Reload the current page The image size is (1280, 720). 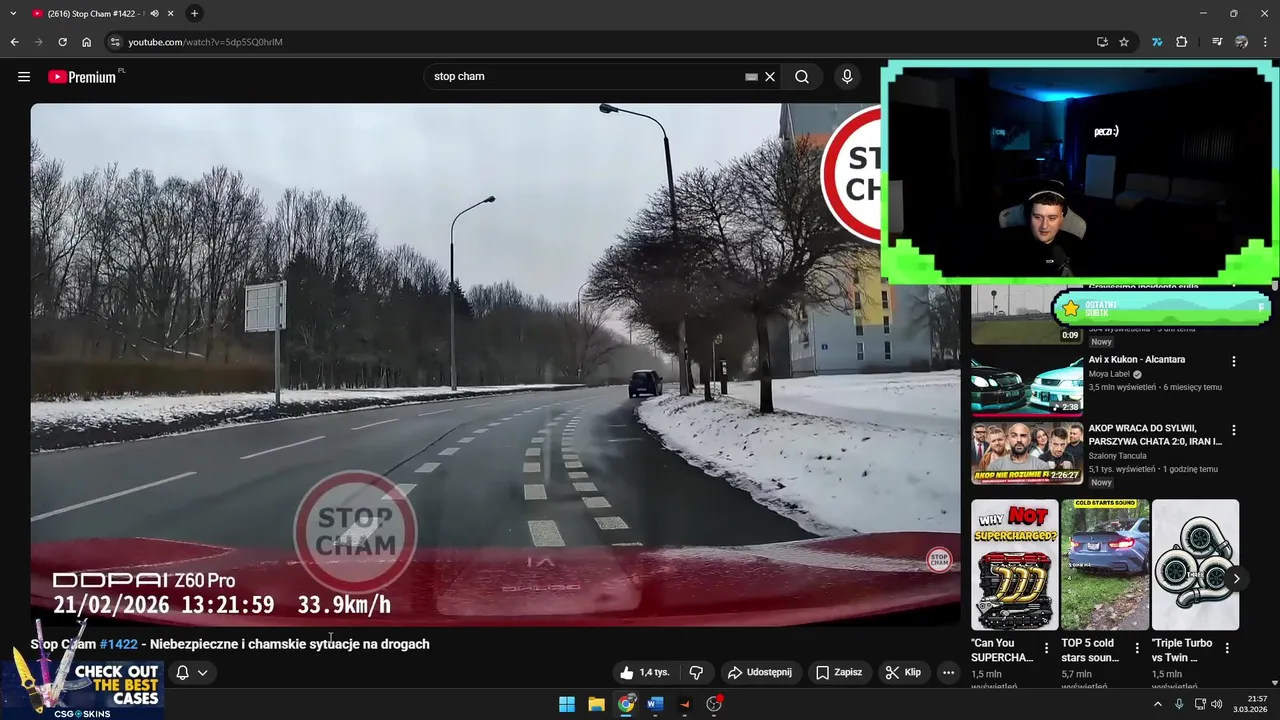(63, 42)
